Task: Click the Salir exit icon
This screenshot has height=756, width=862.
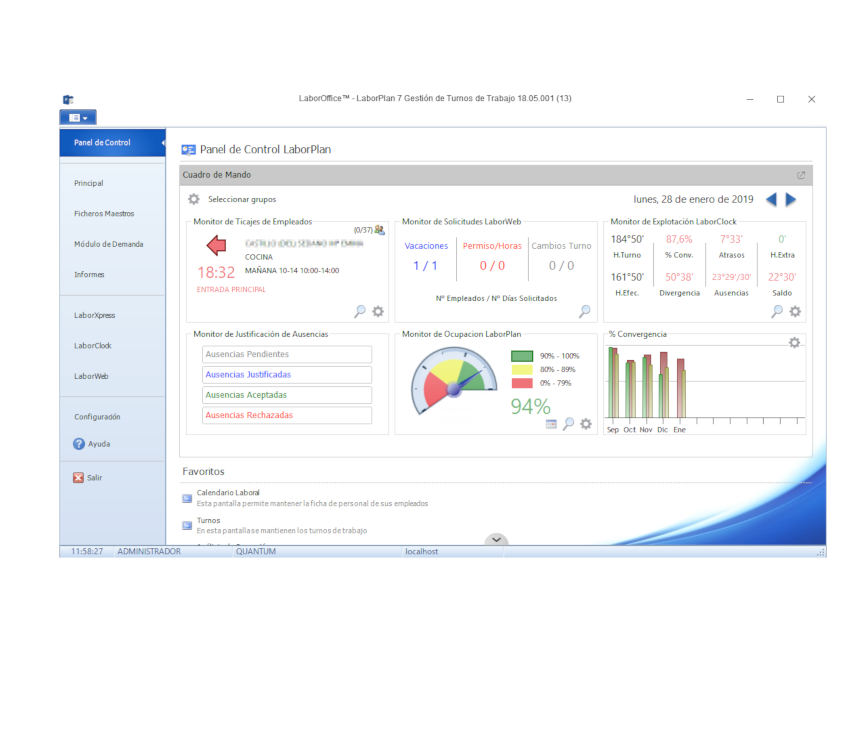Action: pos(78,477)
